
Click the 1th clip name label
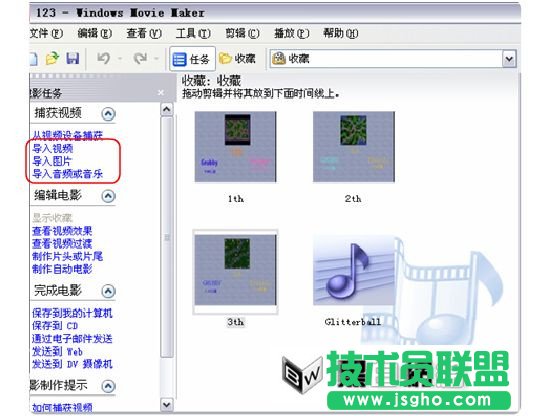[236, 199]
